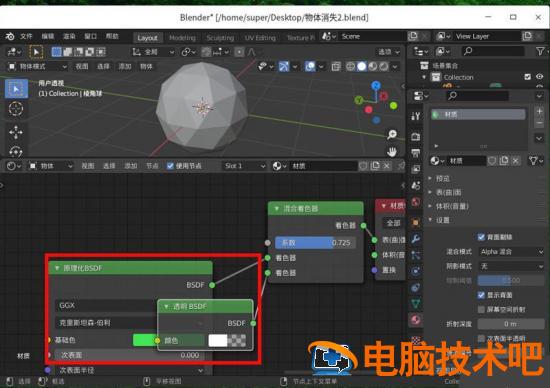Screen dimensions: 550x388
Task: Open the 克里斯坦森-伯利 subsurface method dropdown
Action: tap(106, 322)
